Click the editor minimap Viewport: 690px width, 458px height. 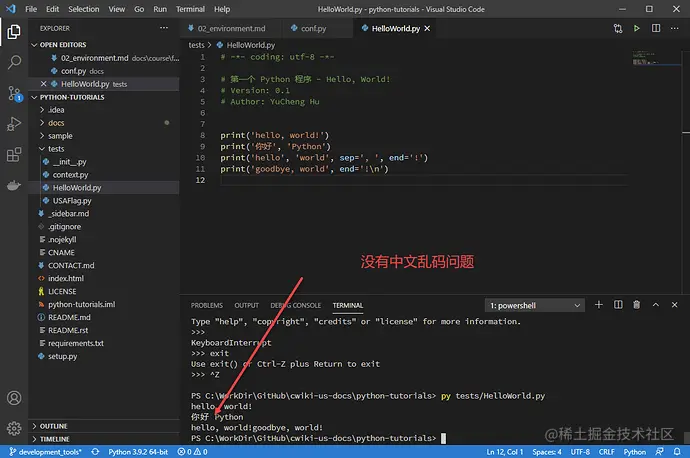pos(656,59)
